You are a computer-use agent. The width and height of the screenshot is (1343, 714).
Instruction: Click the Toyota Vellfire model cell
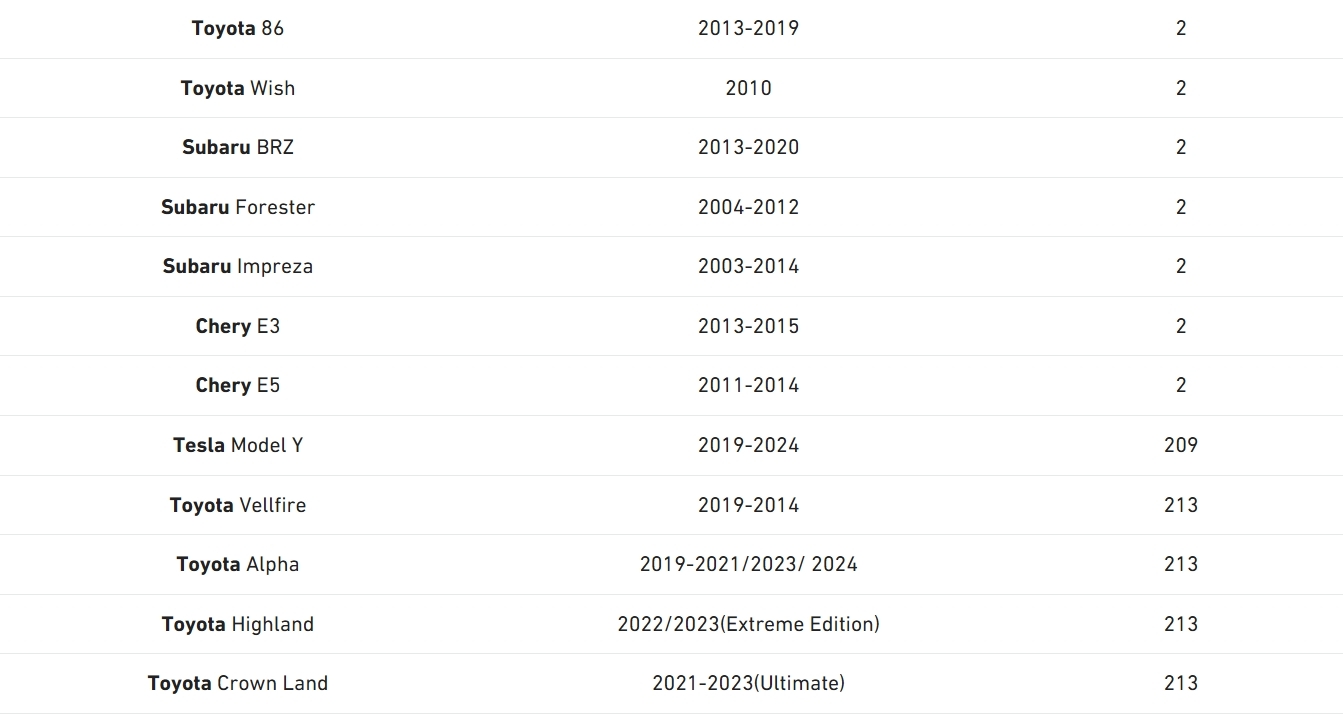pos(238,505)
